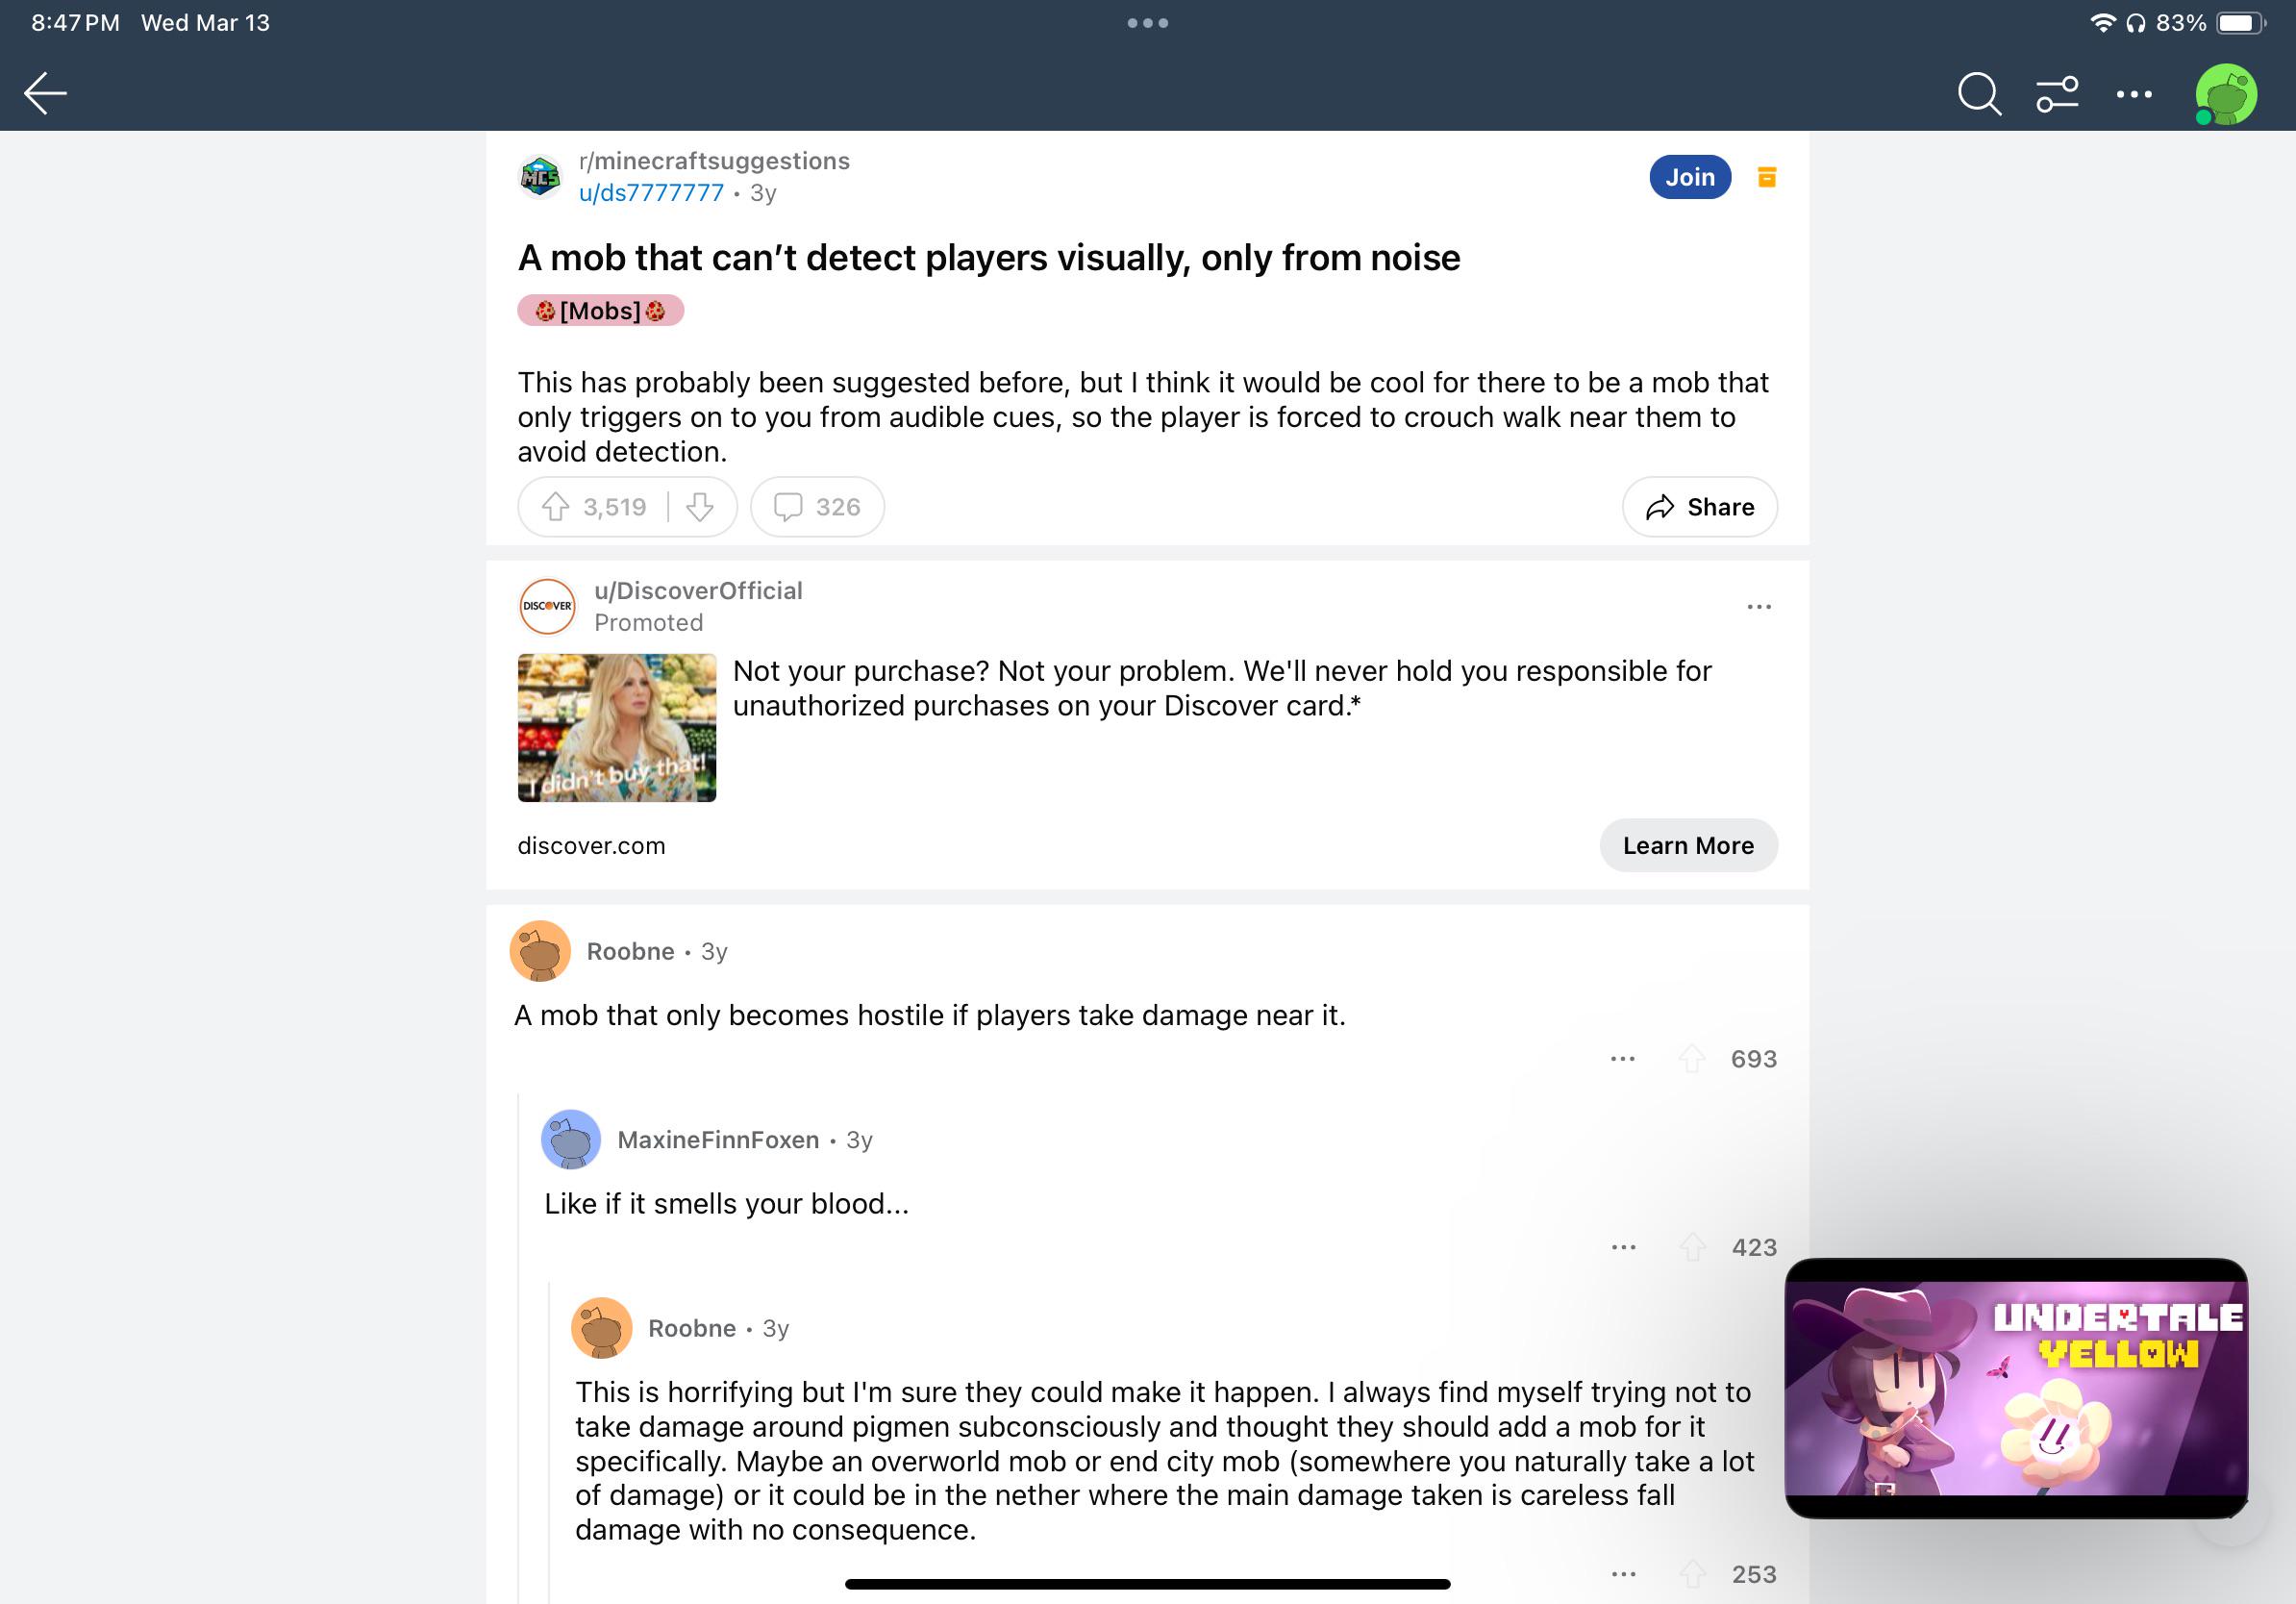The height and width of the screenshot is (1604, 2296).
Task: Click Learn More on the Discover ad
Action: click(x=1688, y=845)
